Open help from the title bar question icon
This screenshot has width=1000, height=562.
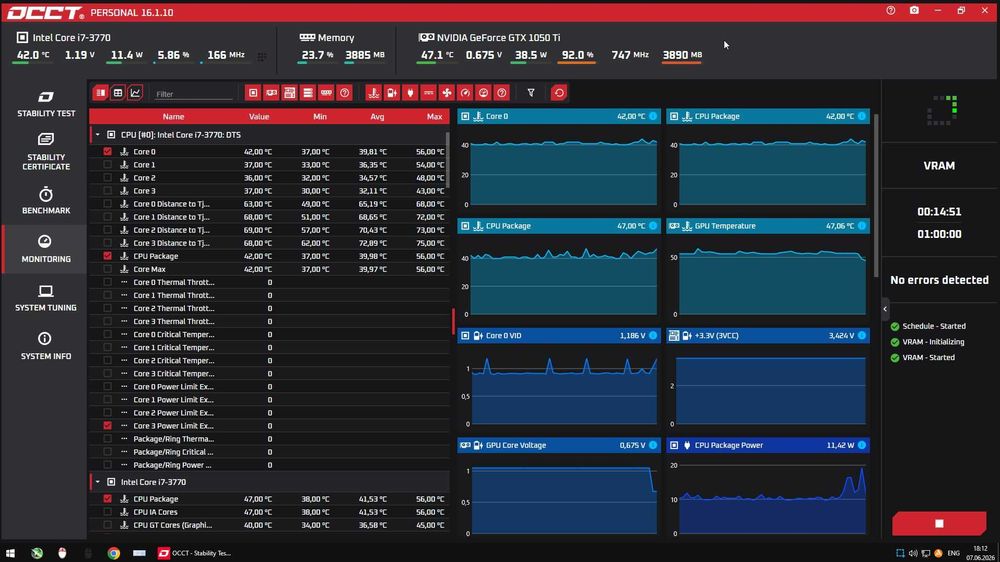pos(891,10)
